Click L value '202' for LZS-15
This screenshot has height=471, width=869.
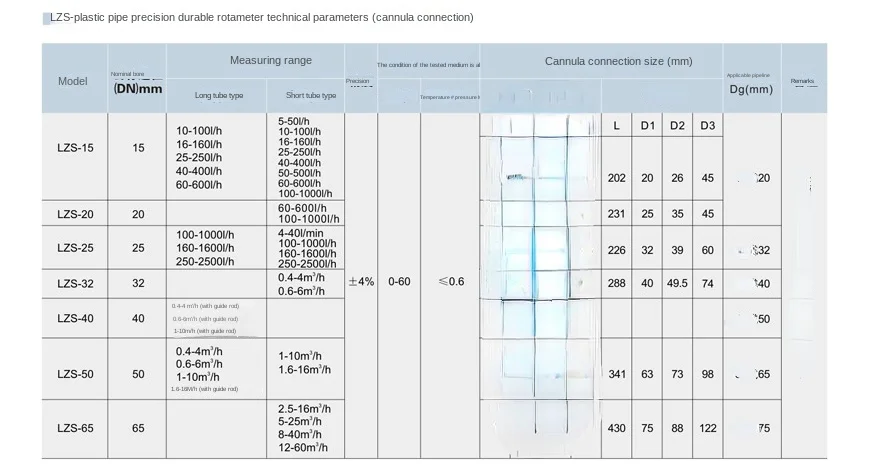tap(616, 178)
